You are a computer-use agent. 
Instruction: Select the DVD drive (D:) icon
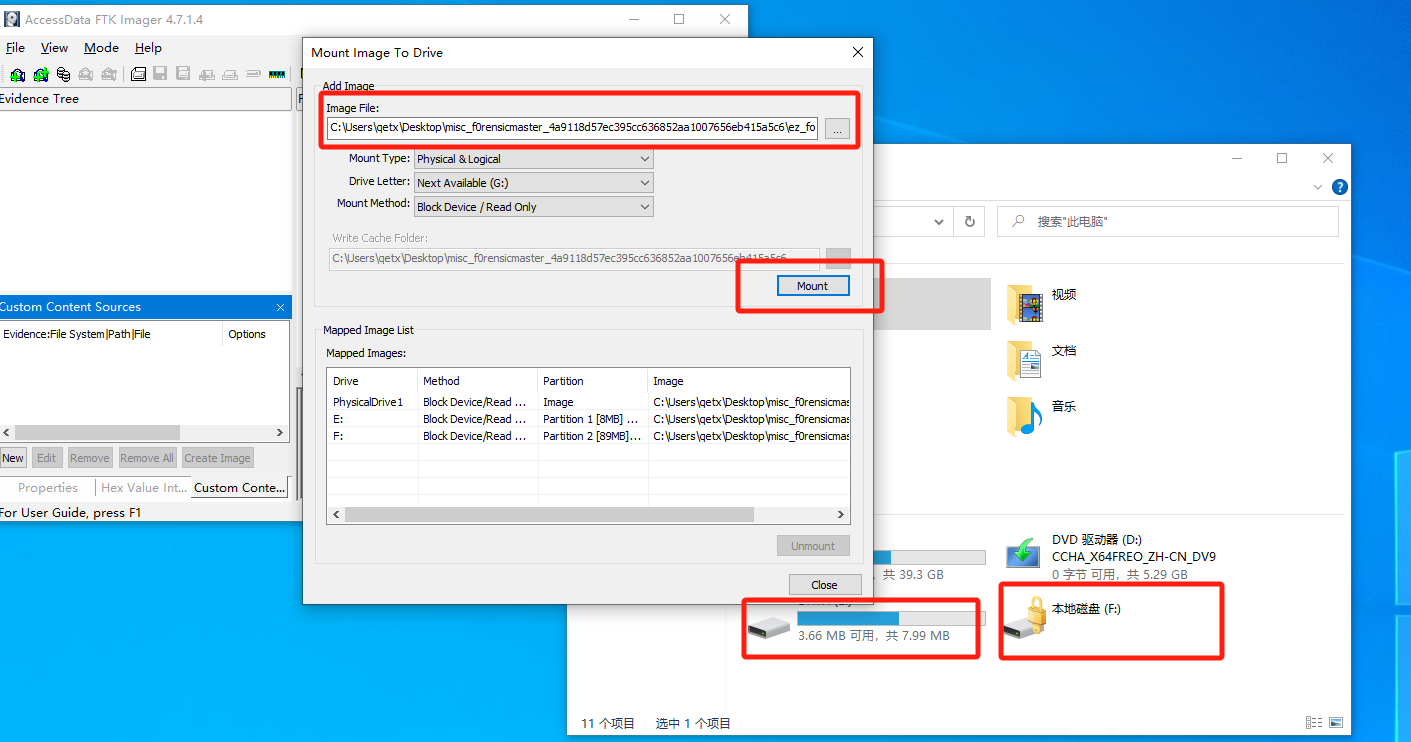point(1025,553)
